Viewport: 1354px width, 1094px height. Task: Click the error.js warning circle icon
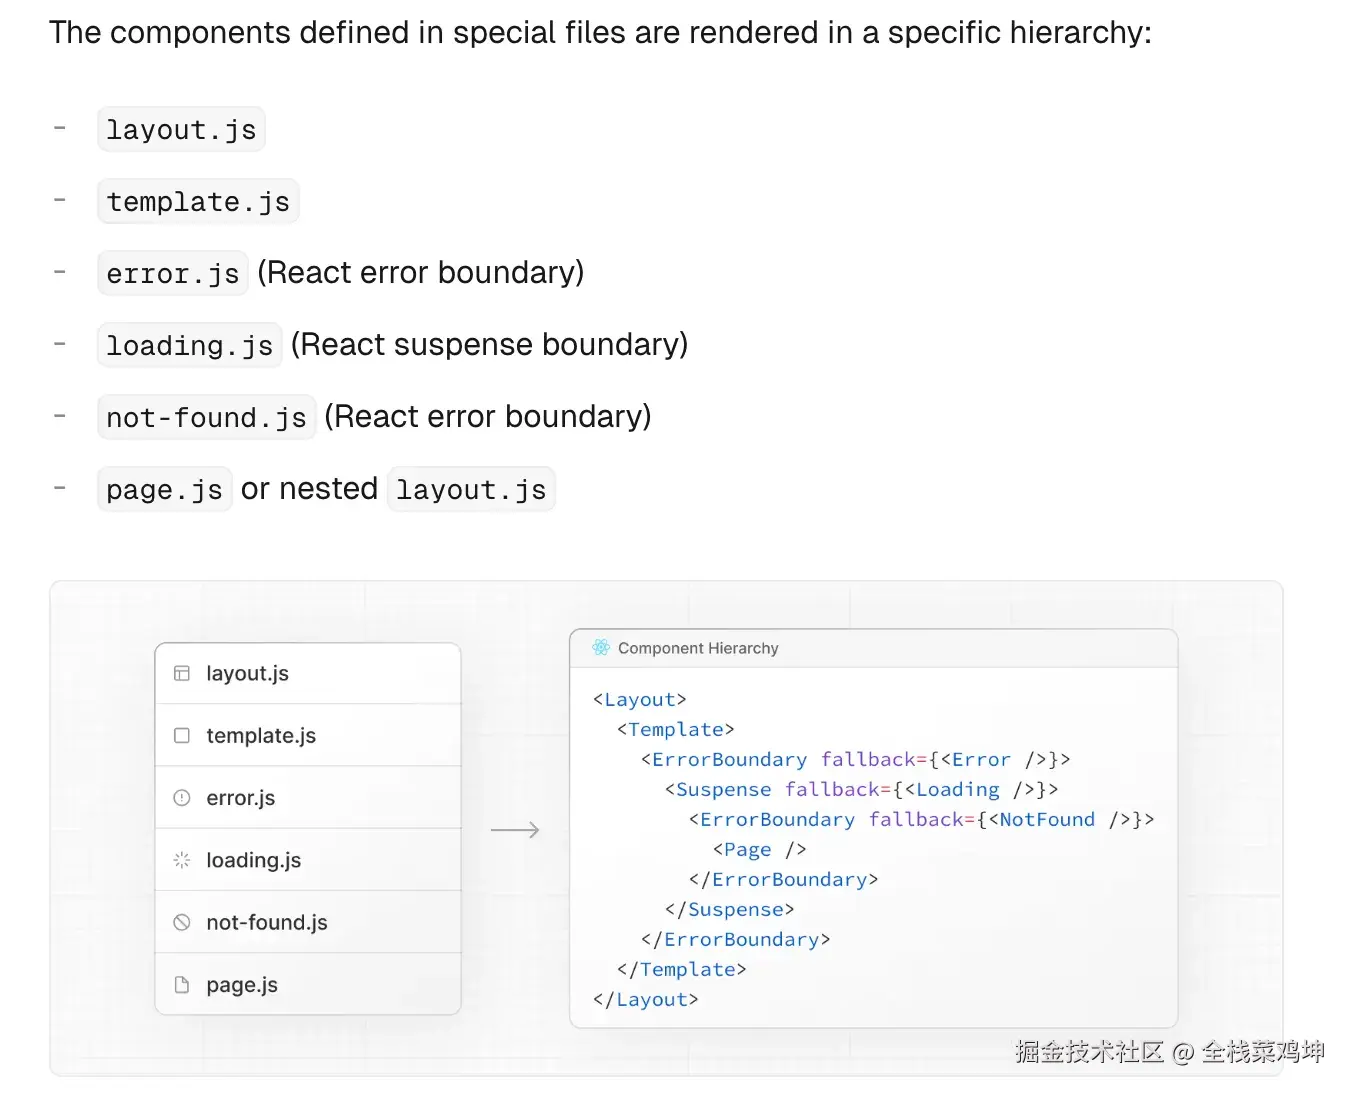(182, 798)
